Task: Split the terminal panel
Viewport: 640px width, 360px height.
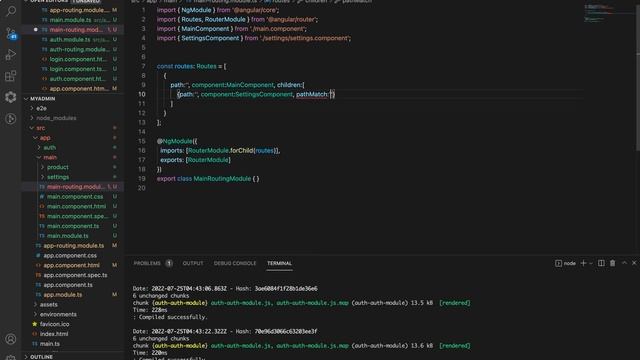Action: (601, 263)
